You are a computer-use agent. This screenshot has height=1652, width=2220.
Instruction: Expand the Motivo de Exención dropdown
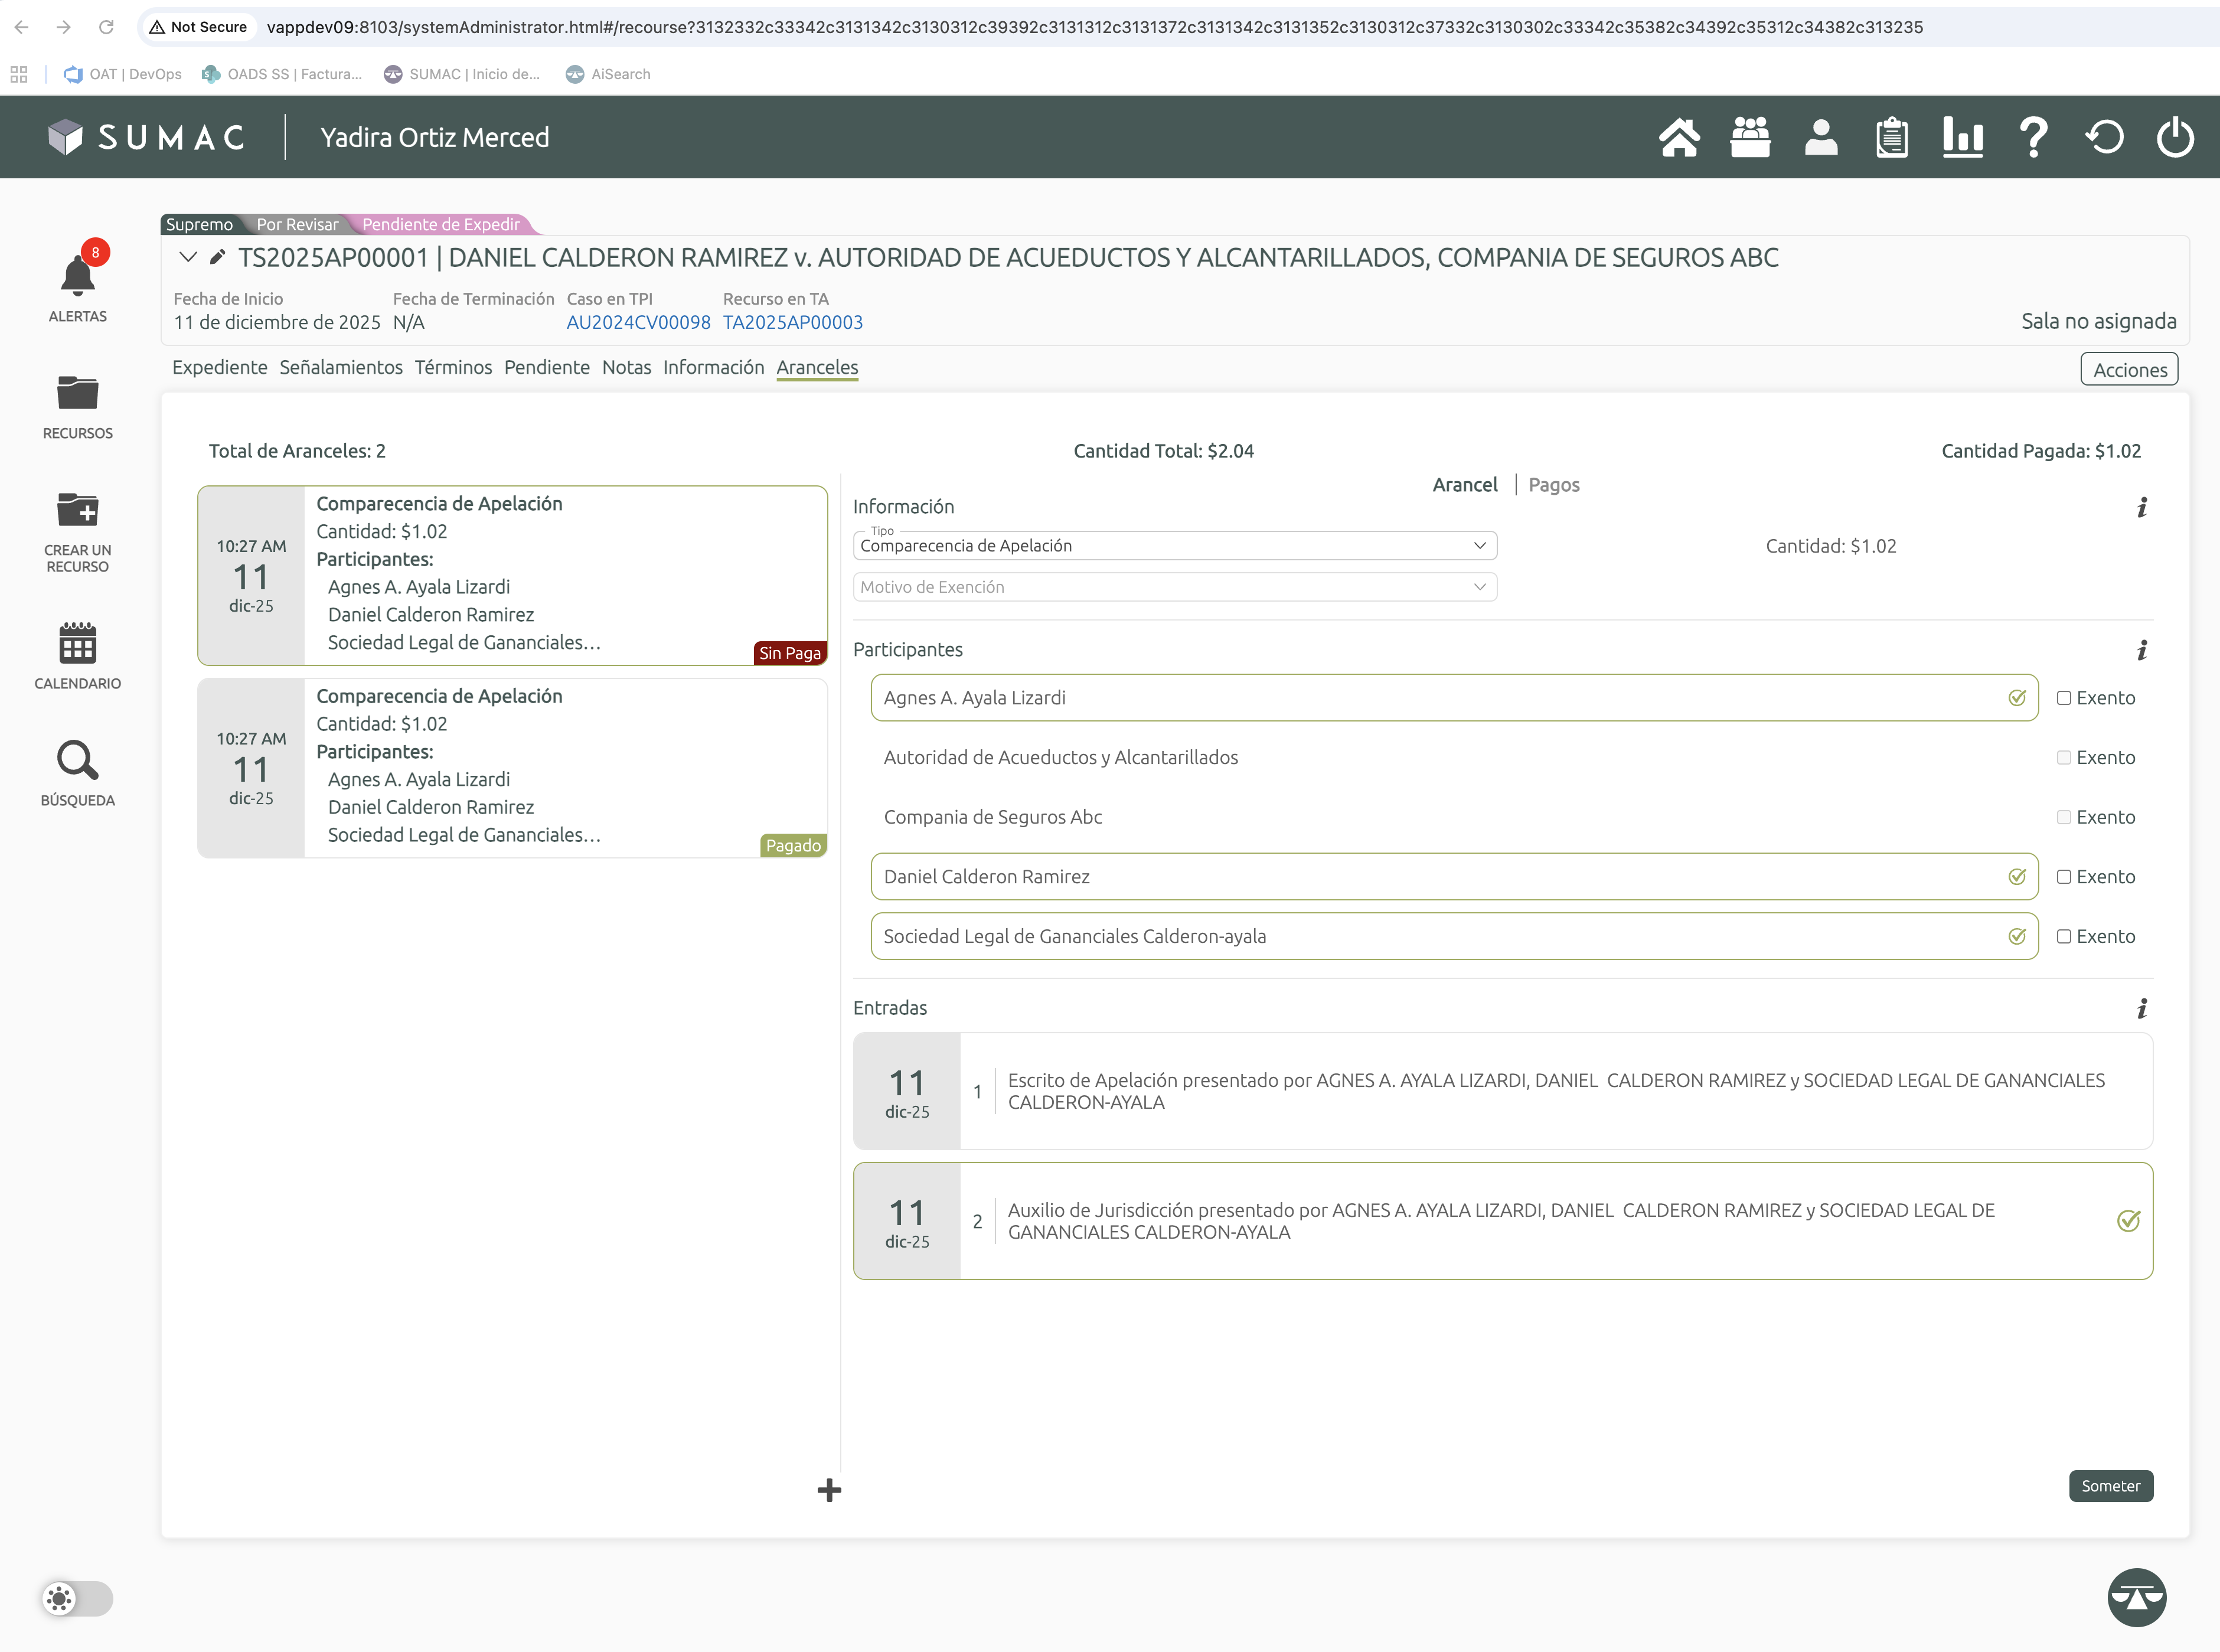click(x=1174, y=587)
